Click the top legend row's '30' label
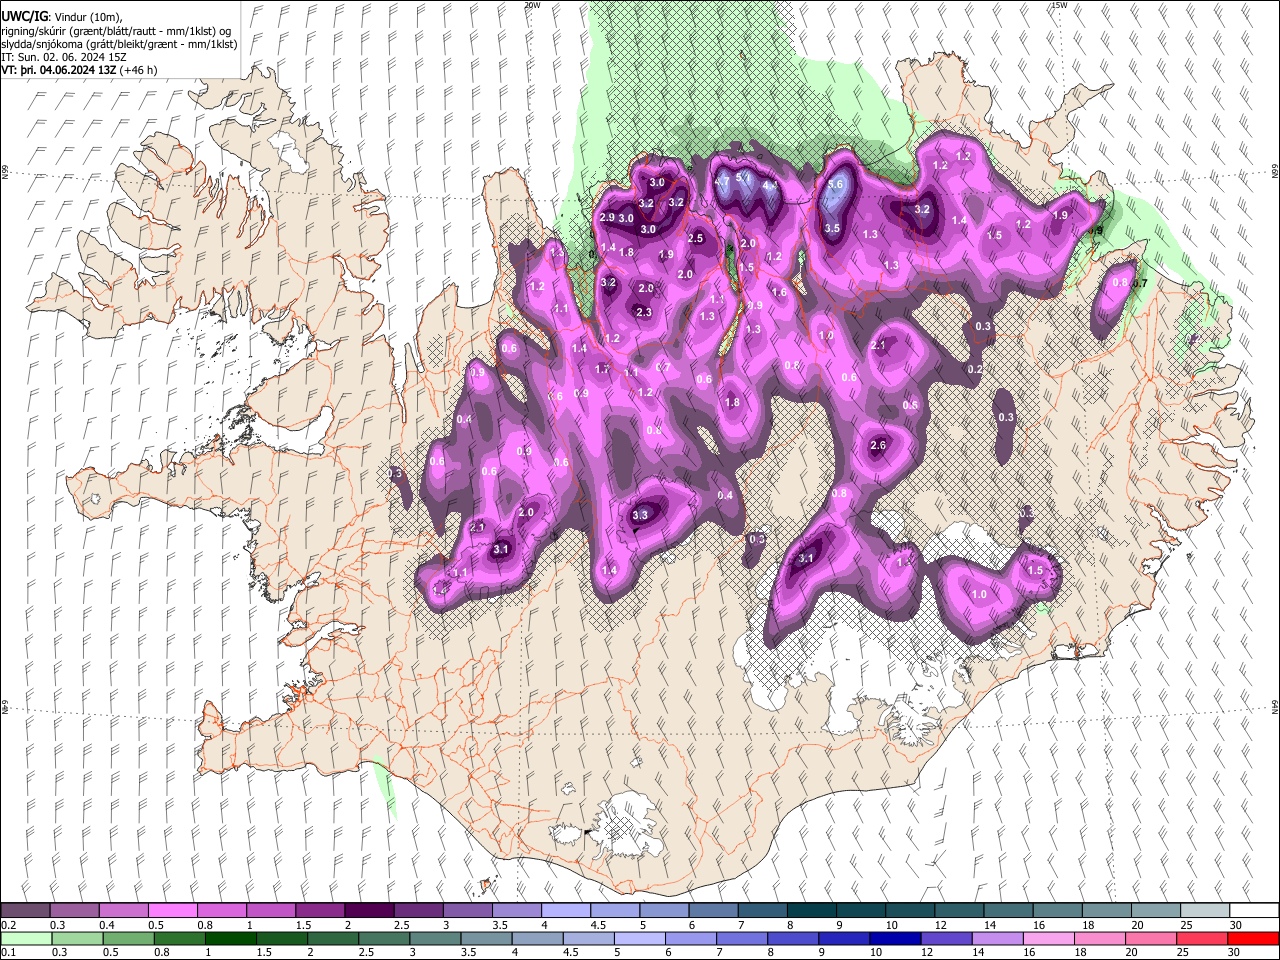Screen dimensions: 1280x960 coord(1236,925)
